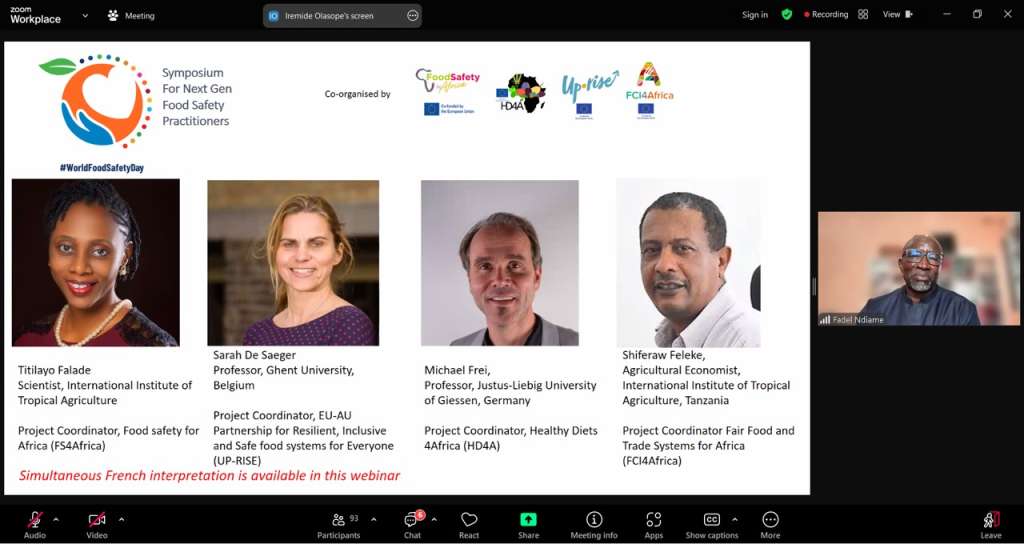1024x544 pixels.
Task: Click the Sign in link
Action: coord(755,14)
